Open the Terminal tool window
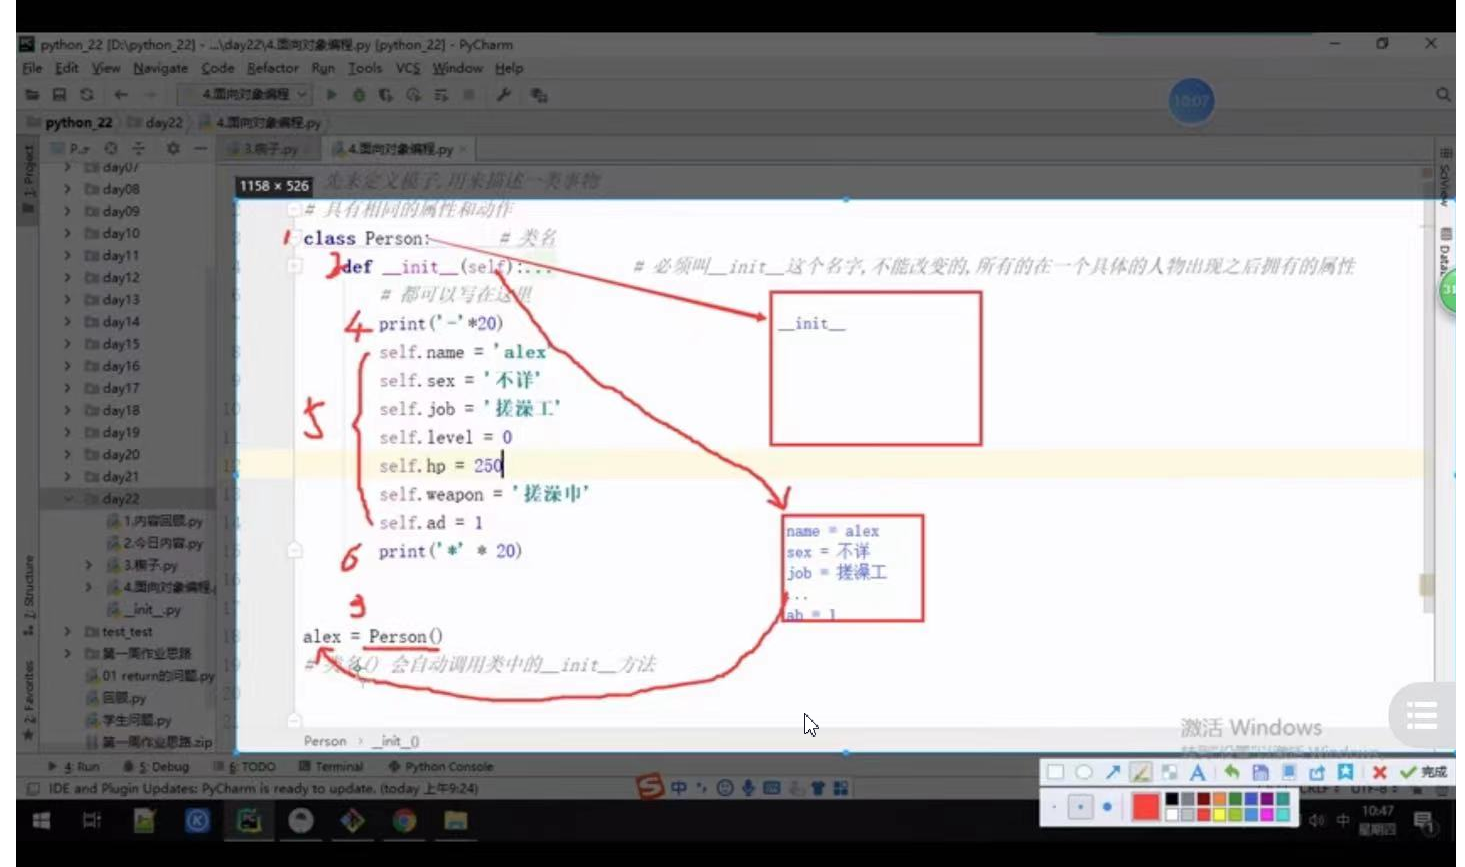This screenshot has width=1465, height=867. tap(331, 767)
